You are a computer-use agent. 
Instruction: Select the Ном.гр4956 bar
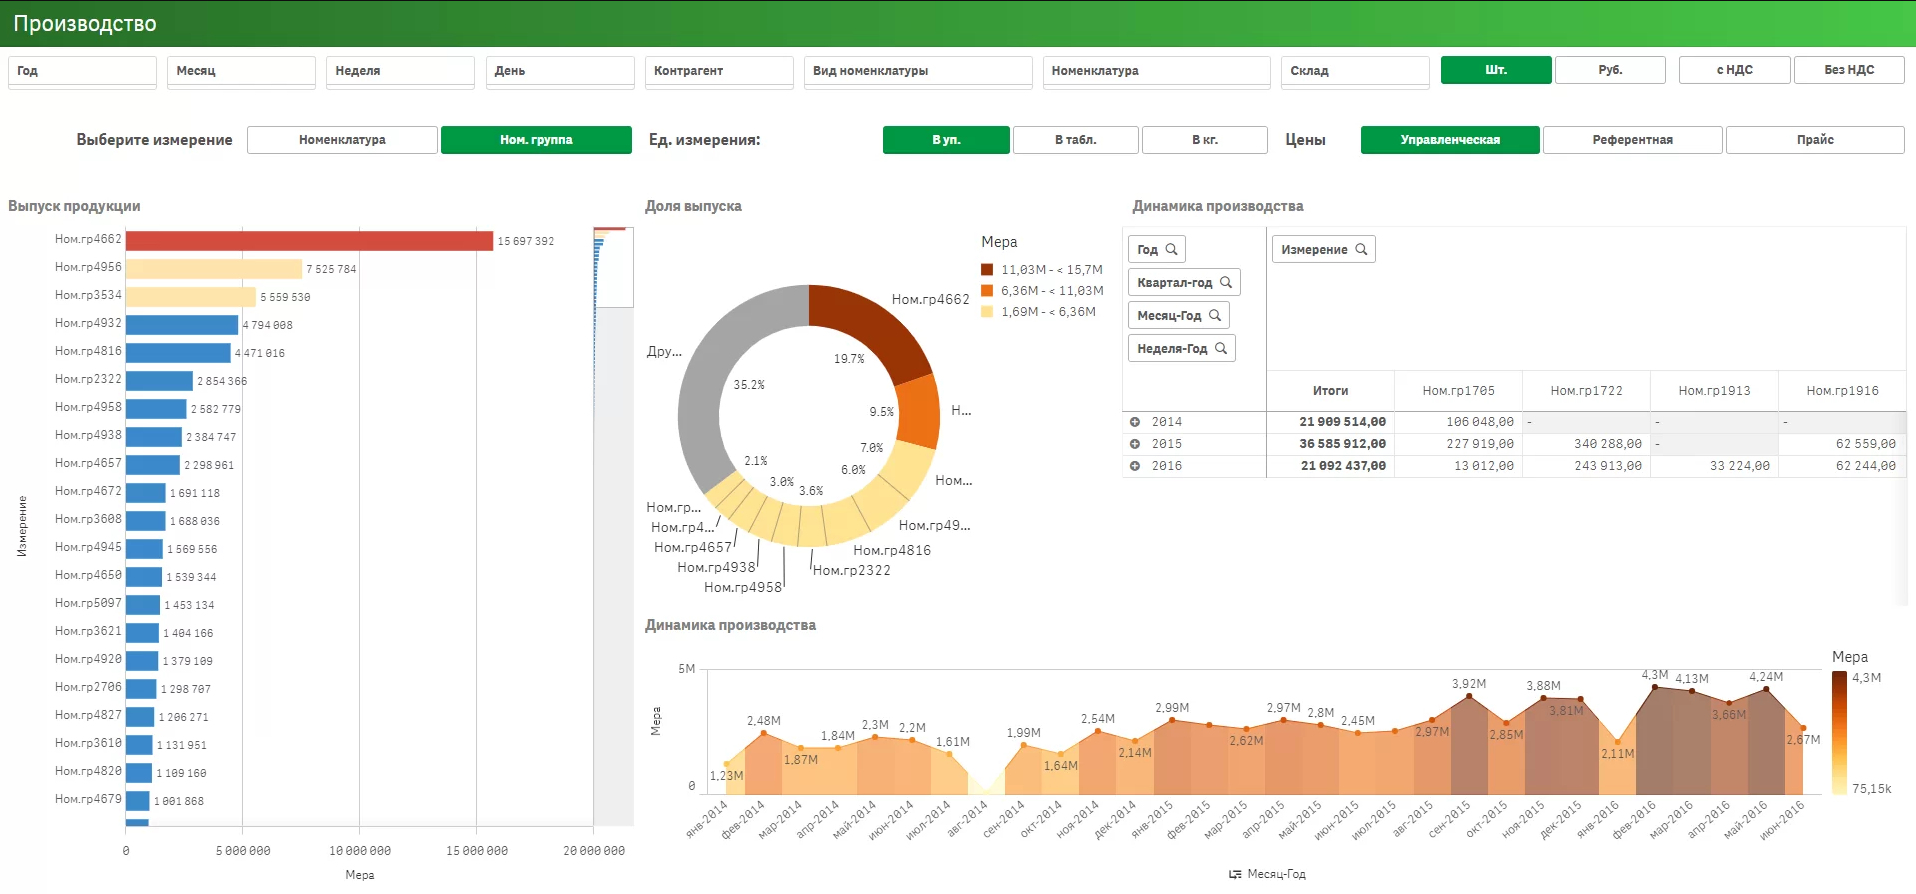pos(214,269)
